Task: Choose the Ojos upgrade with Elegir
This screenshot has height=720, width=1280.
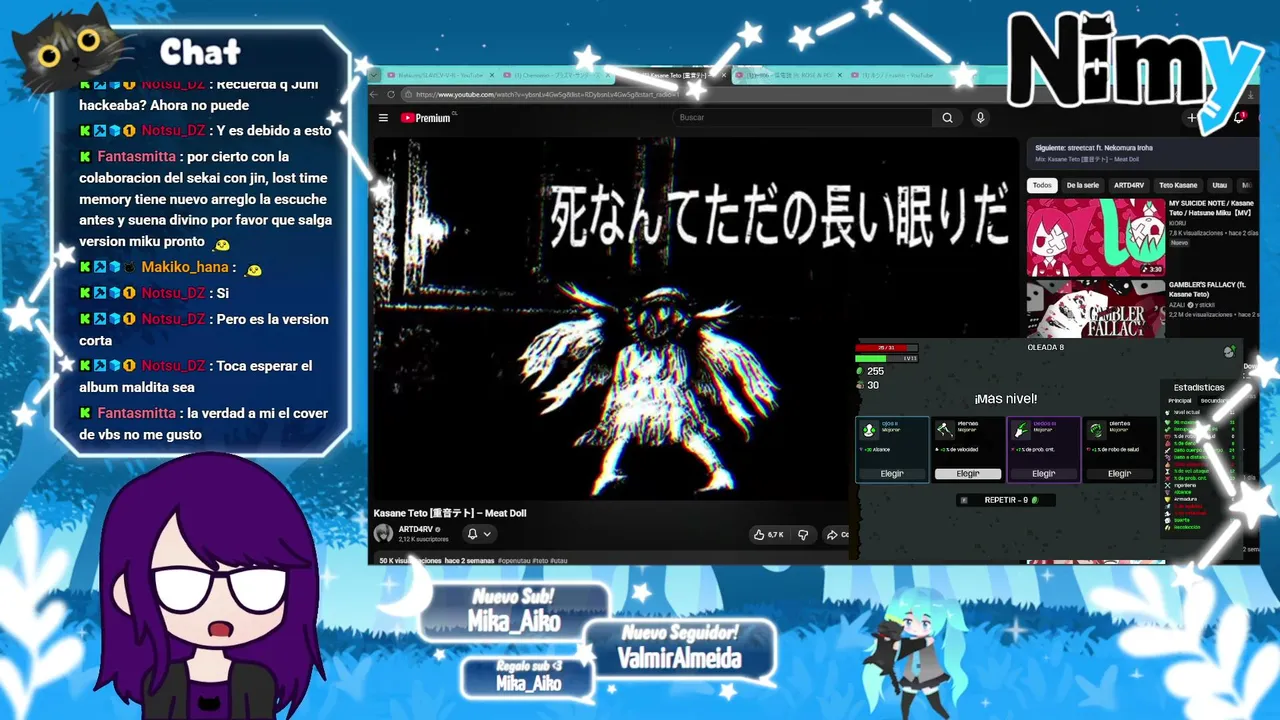Action: [892, 474]
